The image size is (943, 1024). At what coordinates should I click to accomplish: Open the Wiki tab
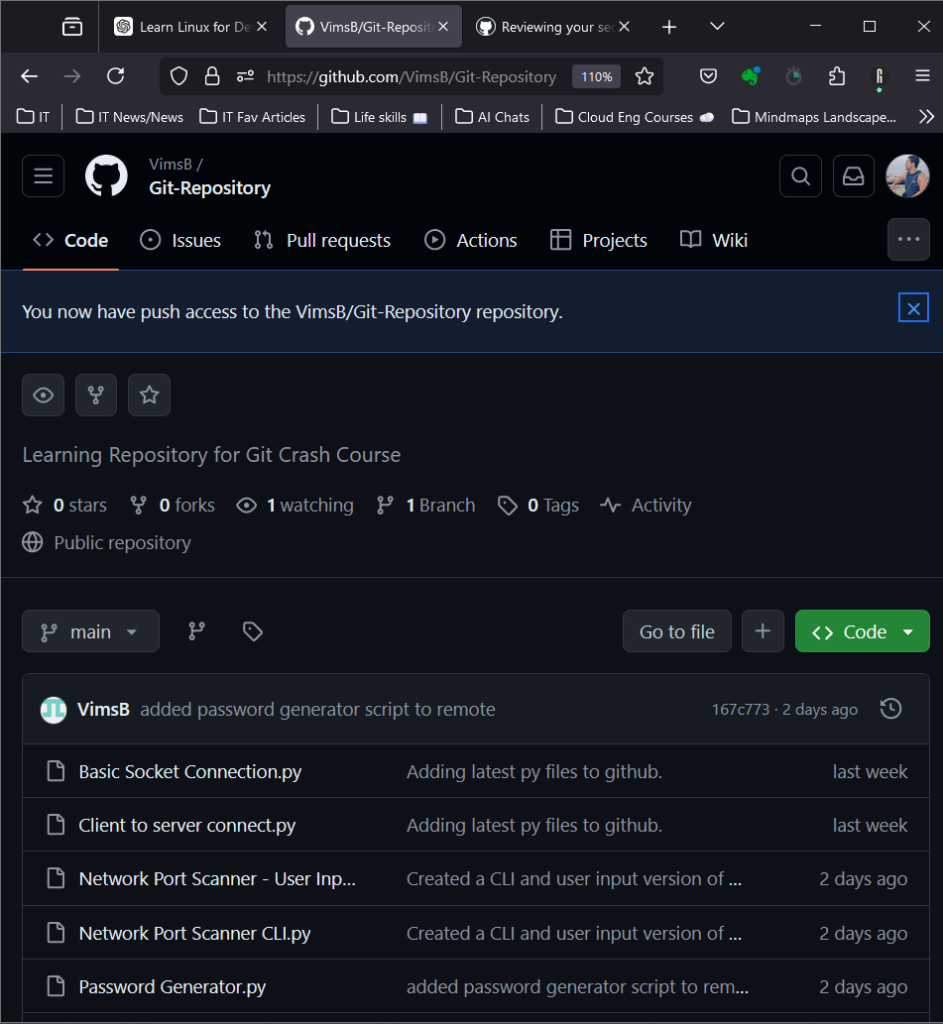(x=713, y=240)
